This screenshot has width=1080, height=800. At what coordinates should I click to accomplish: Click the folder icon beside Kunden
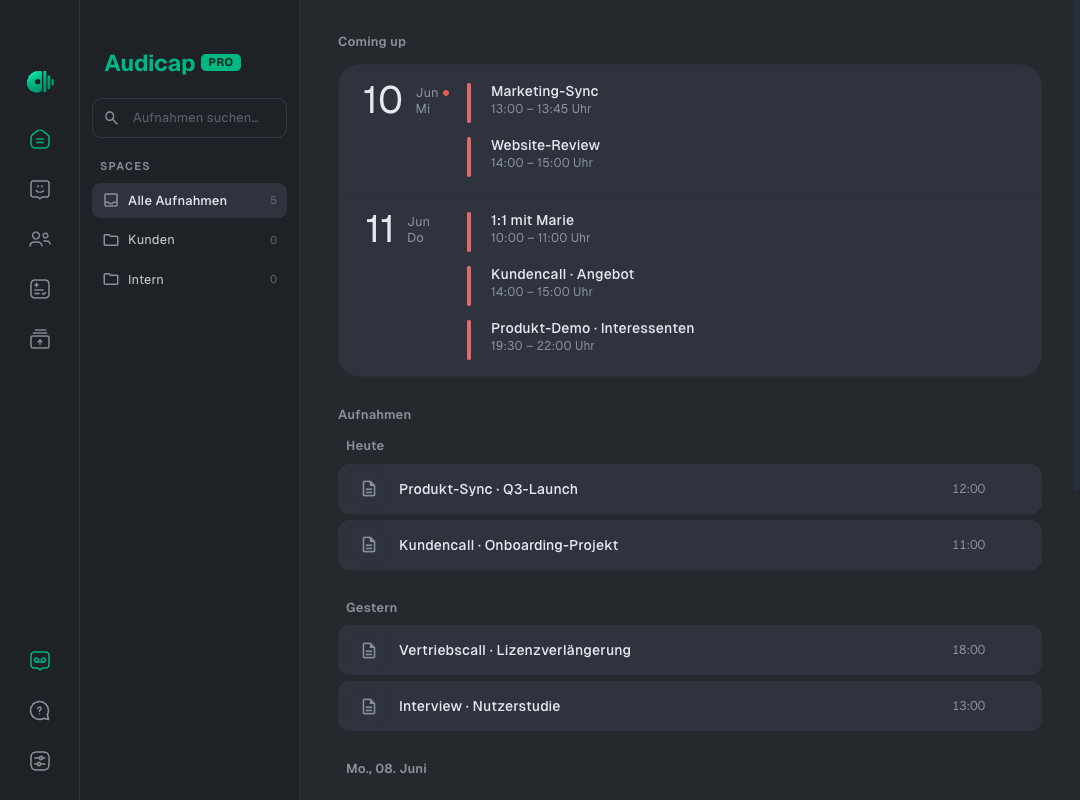click(111, 240)
